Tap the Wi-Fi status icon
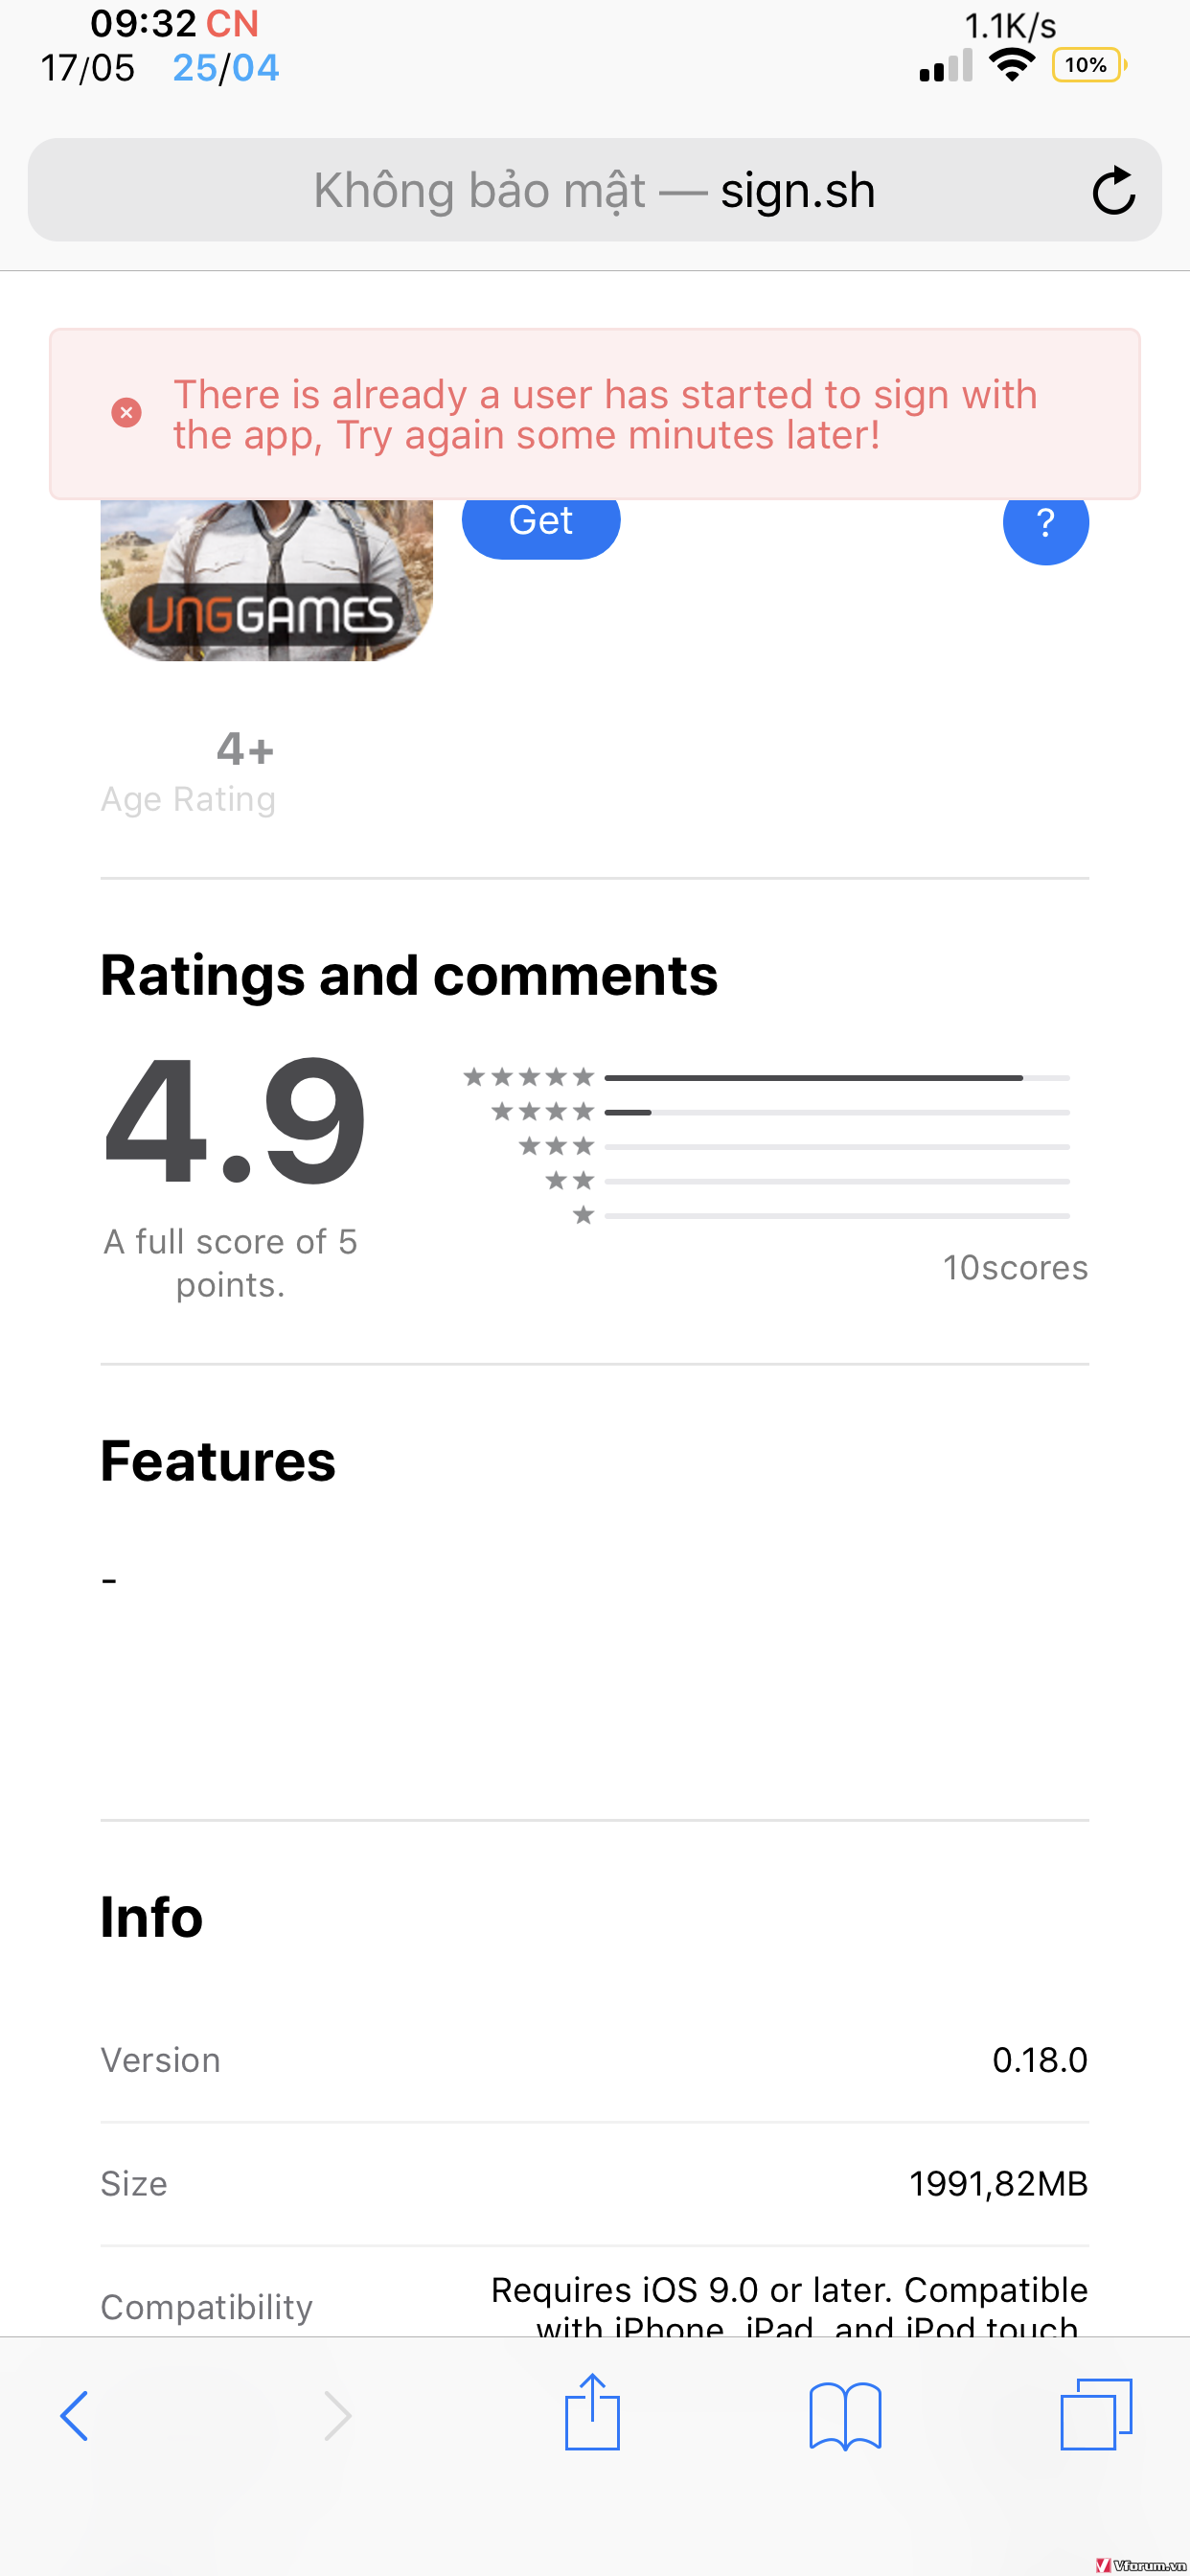1190x2576 pixels. [x=1011, y=65]
